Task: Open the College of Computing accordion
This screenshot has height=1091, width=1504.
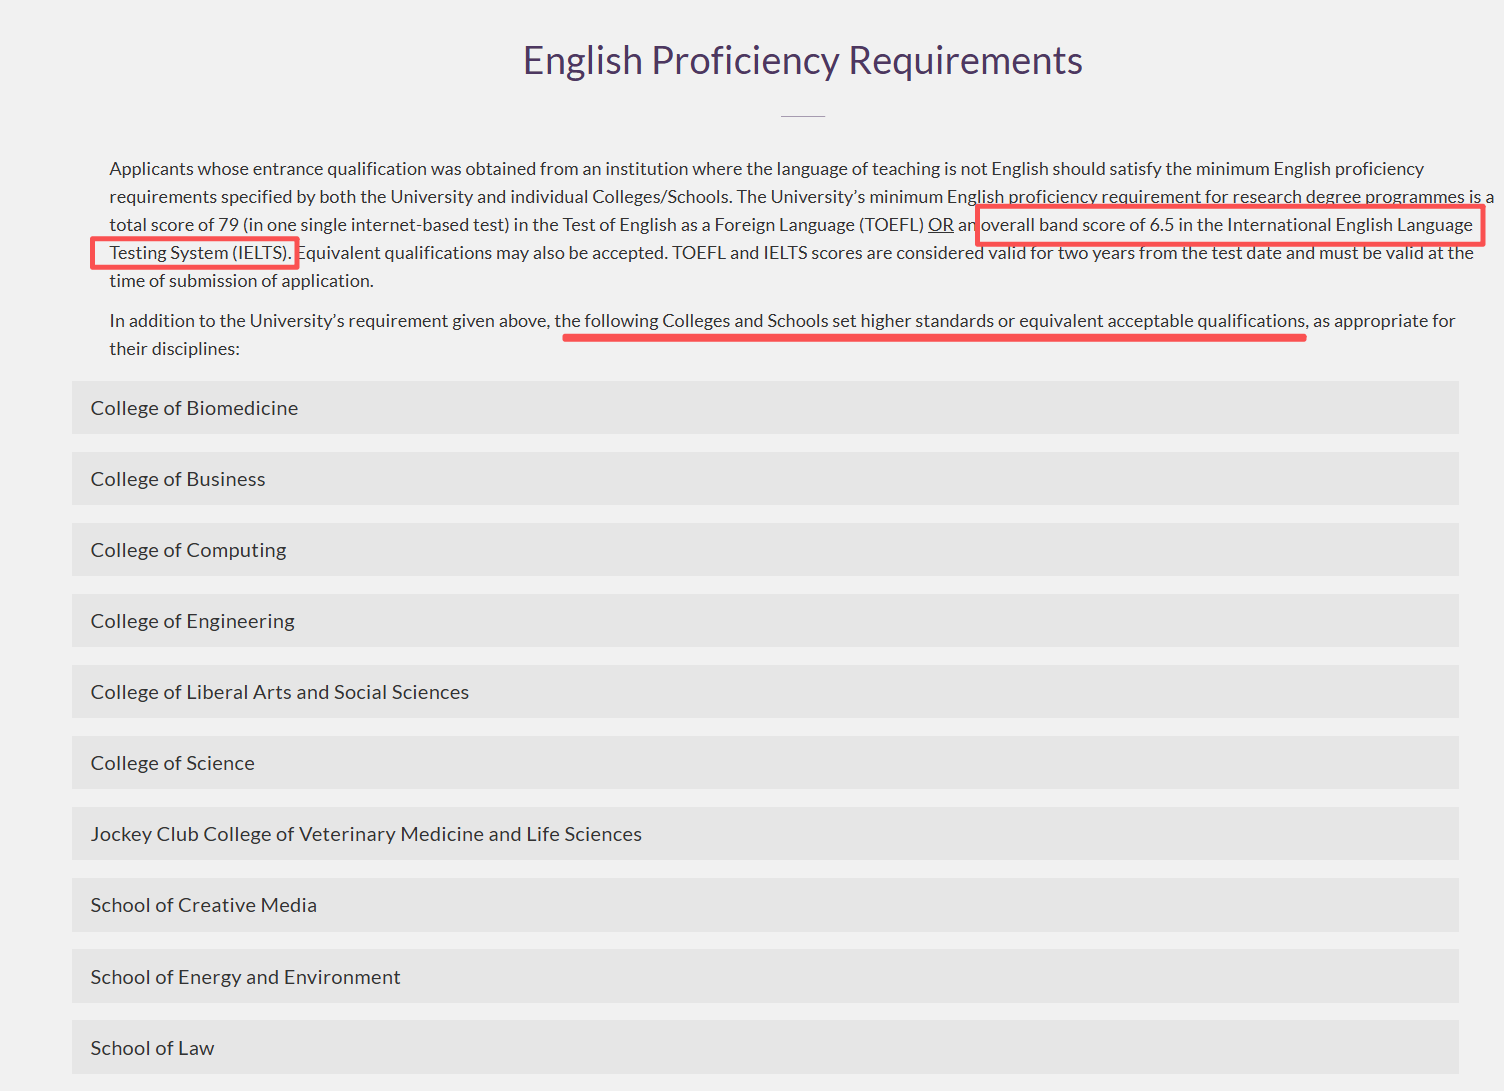Action: (765, 549)
